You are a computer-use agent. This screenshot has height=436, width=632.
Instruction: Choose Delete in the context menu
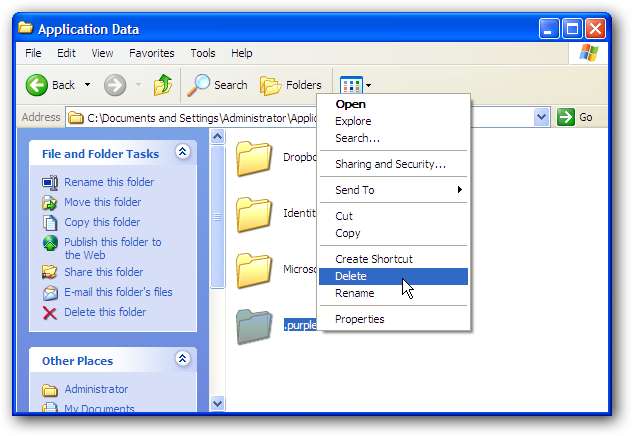click(393, 276)
